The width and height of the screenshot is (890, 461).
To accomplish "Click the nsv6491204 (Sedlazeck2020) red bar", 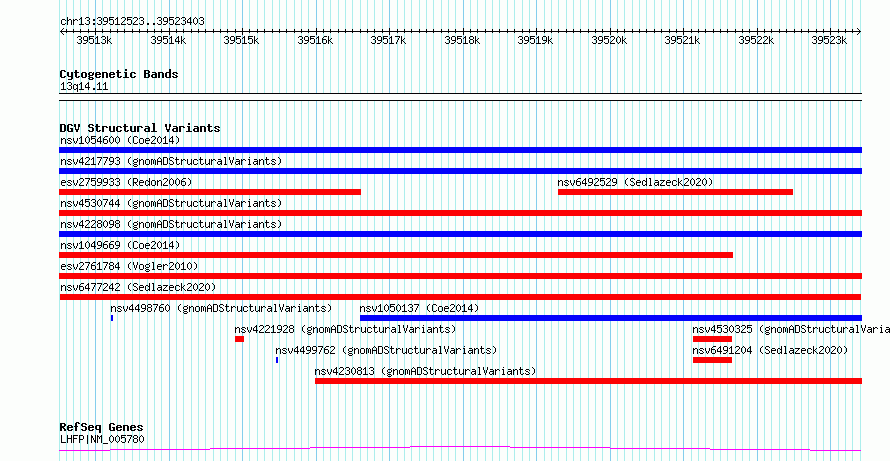I will pos(712,360).
